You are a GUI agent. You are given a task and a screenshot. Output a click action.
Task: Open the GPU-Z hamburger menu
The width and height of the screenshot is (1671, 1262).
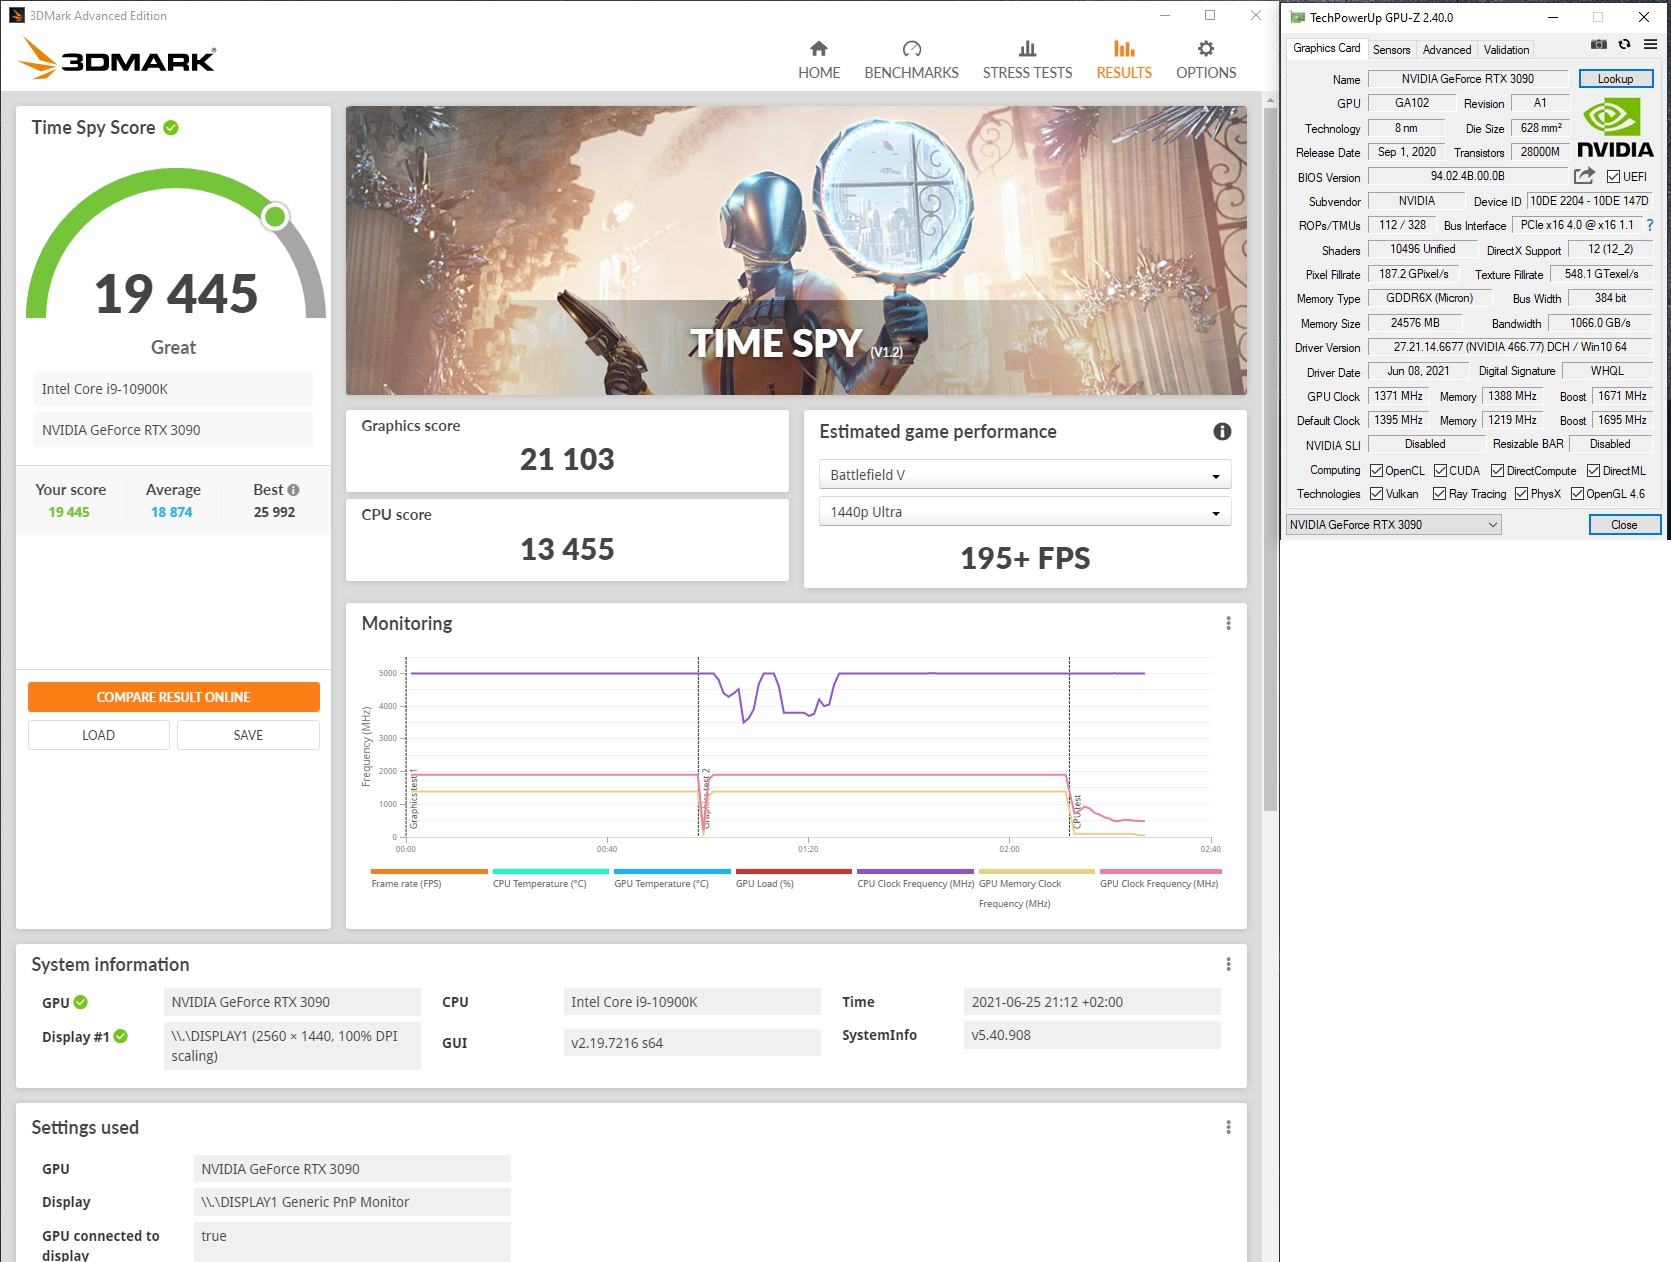pyautogui.click(x=1650, y=45)
